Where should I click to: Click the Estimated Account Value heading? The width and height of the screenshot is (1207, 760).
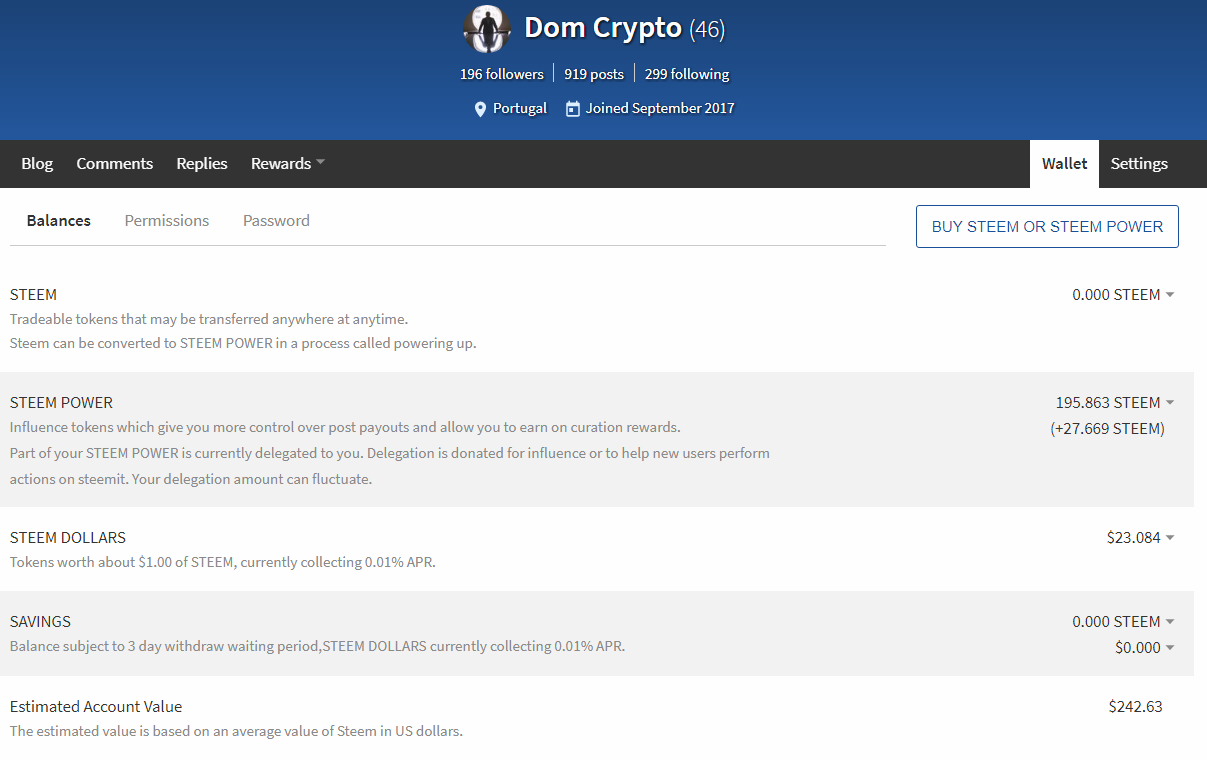pyautogui.click(x=96, y=707)
